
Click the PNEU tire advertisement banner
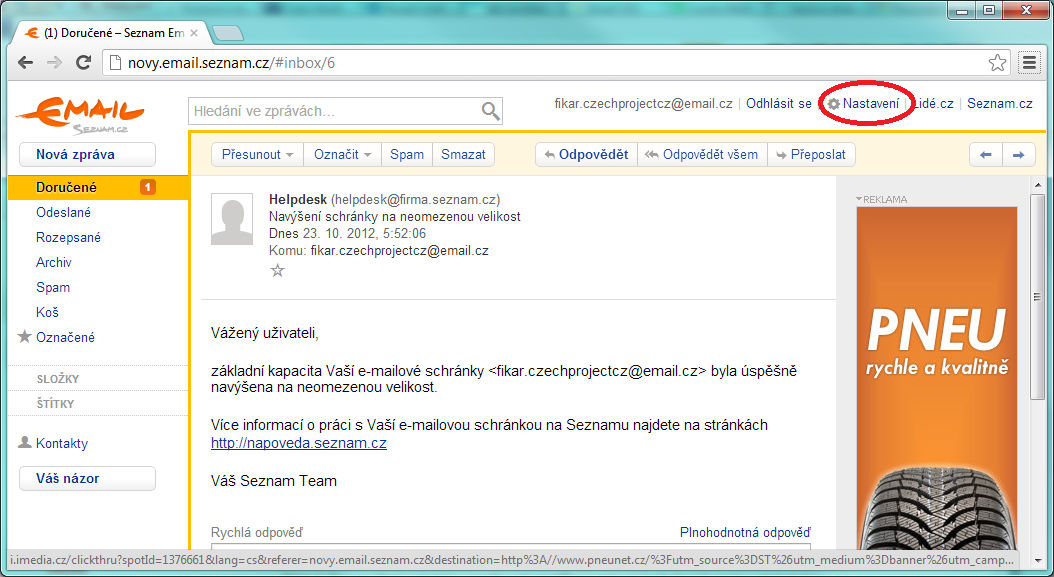936,378
